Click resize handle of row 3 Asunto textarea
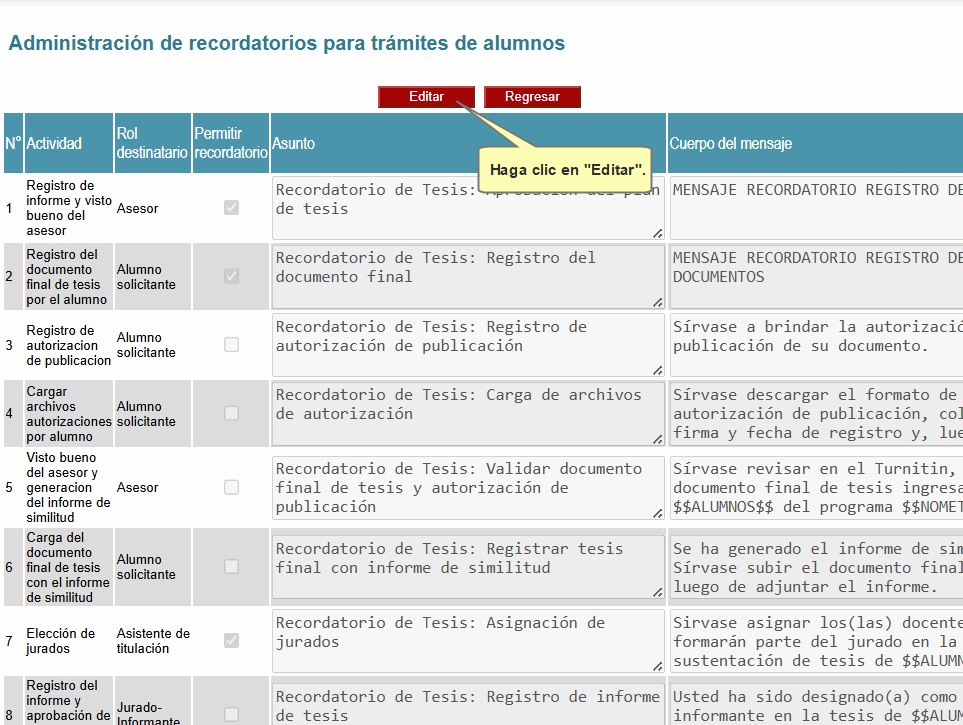 pyautogui.click(x=657, y=370)
